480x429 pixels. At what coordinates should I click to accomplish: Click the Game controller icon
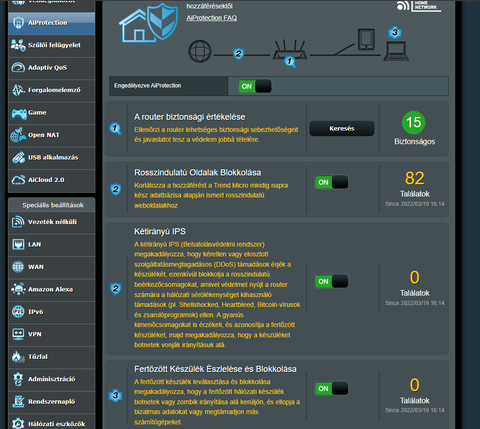click(19, 113)
